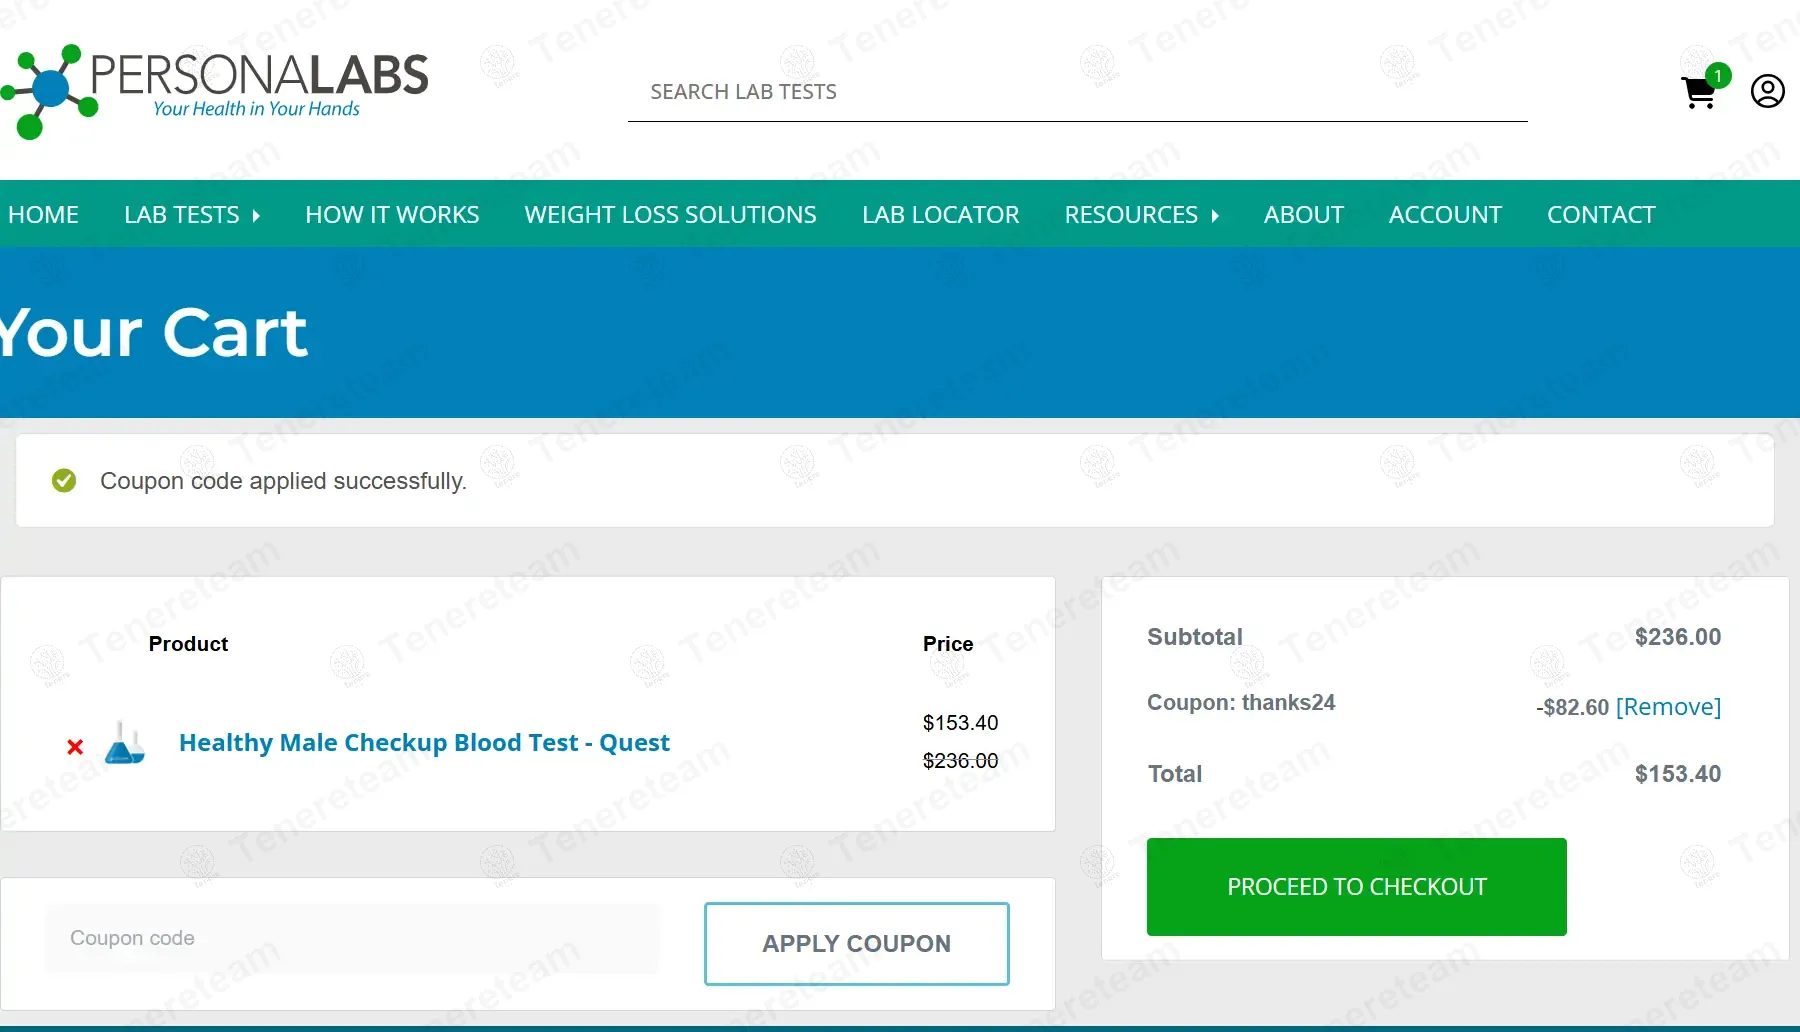
Task: Click the Your Cart heading
Action: coord(154,333)
